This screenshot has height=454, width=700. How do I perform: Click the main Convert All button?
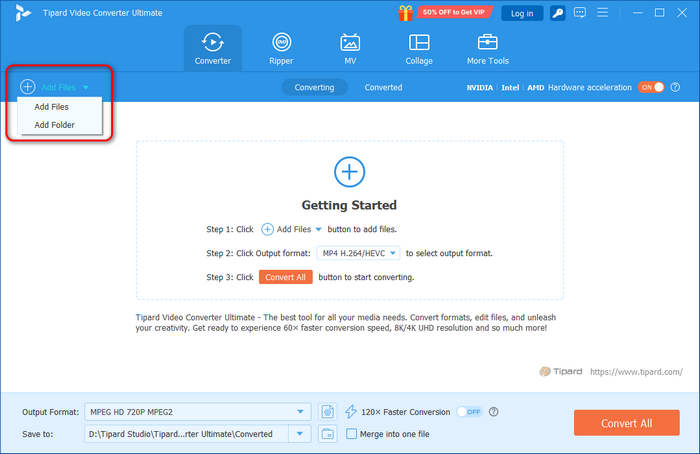tap(627, 423)
